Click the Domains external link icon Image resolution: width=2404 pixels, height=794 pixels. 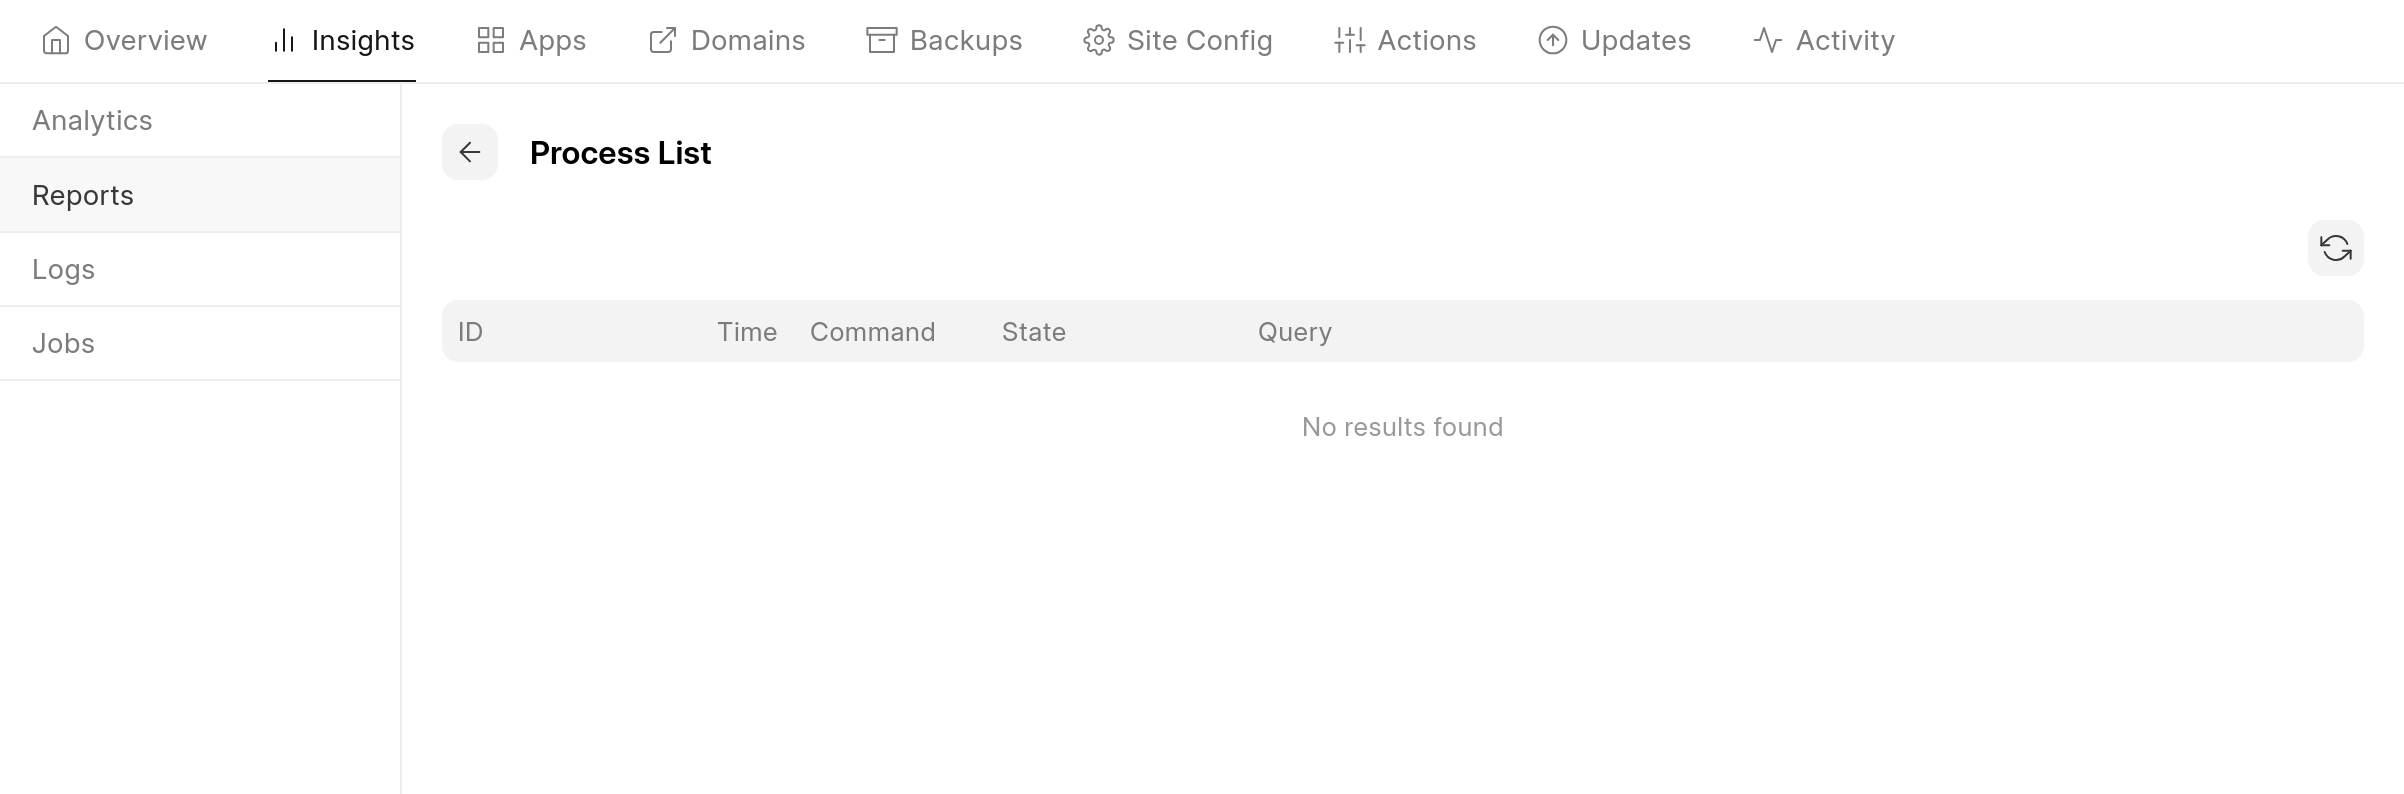(x=663, y=41)
